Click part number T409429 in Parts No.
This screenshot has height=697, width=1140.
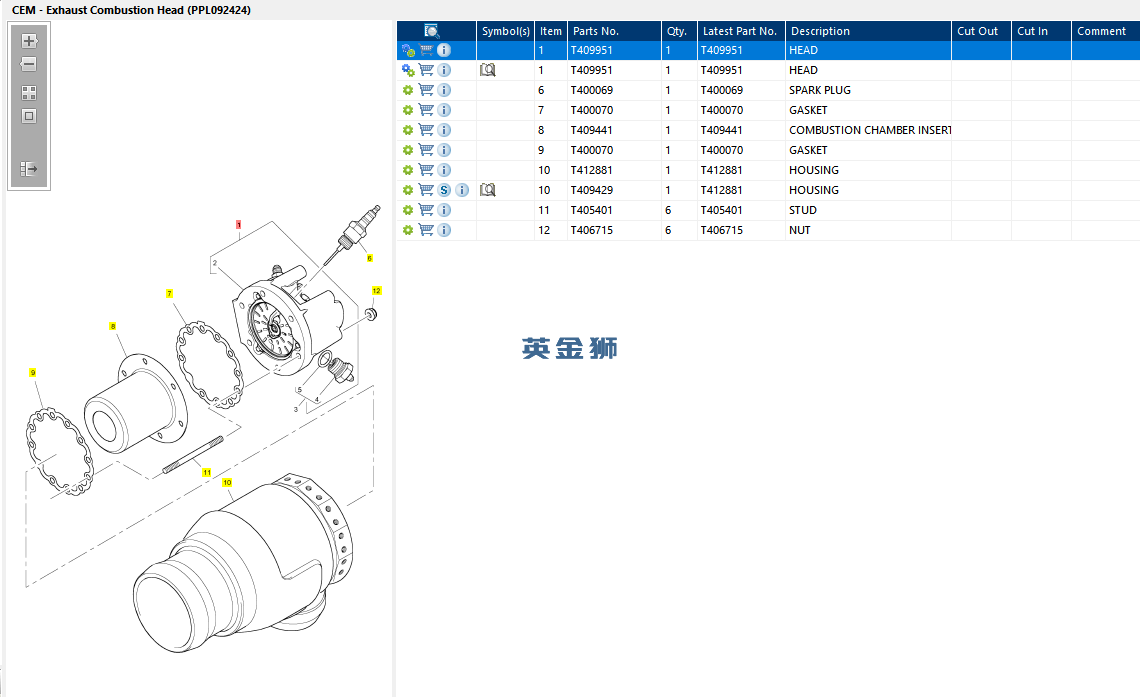pos(592,190)
